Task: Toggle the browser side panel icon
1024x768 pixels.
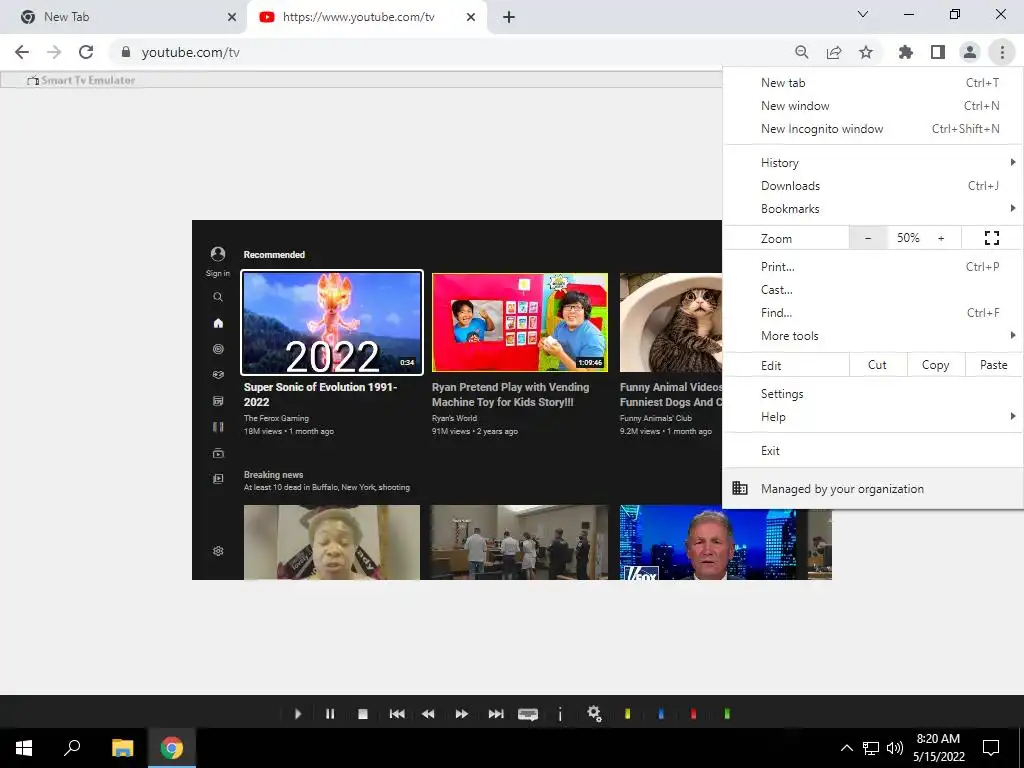Action: coord(938,52)
